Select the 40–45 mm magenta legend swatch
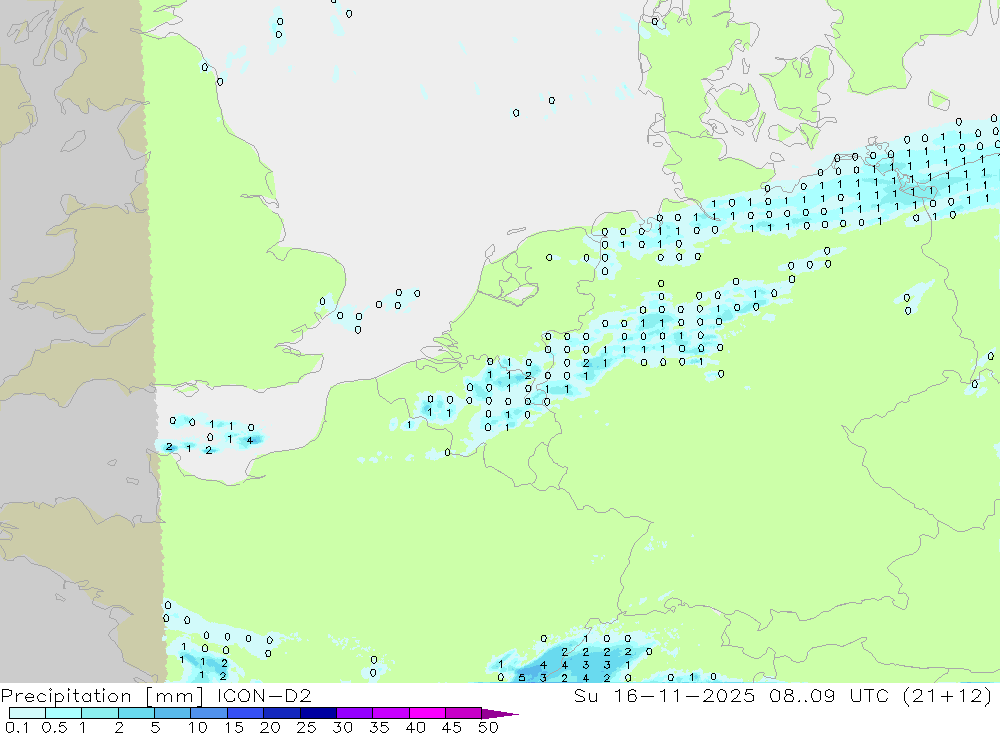Screen dimensions: 1000x733 427,713
